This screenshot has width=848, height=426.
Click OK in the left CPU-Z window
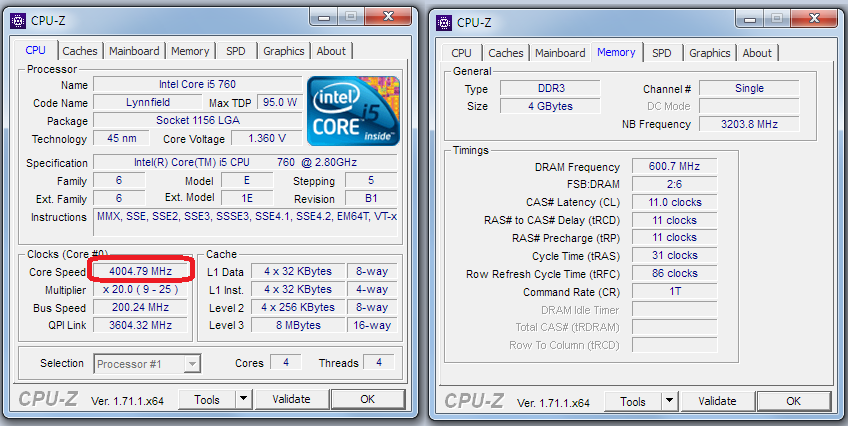click(x=367, y=399)
